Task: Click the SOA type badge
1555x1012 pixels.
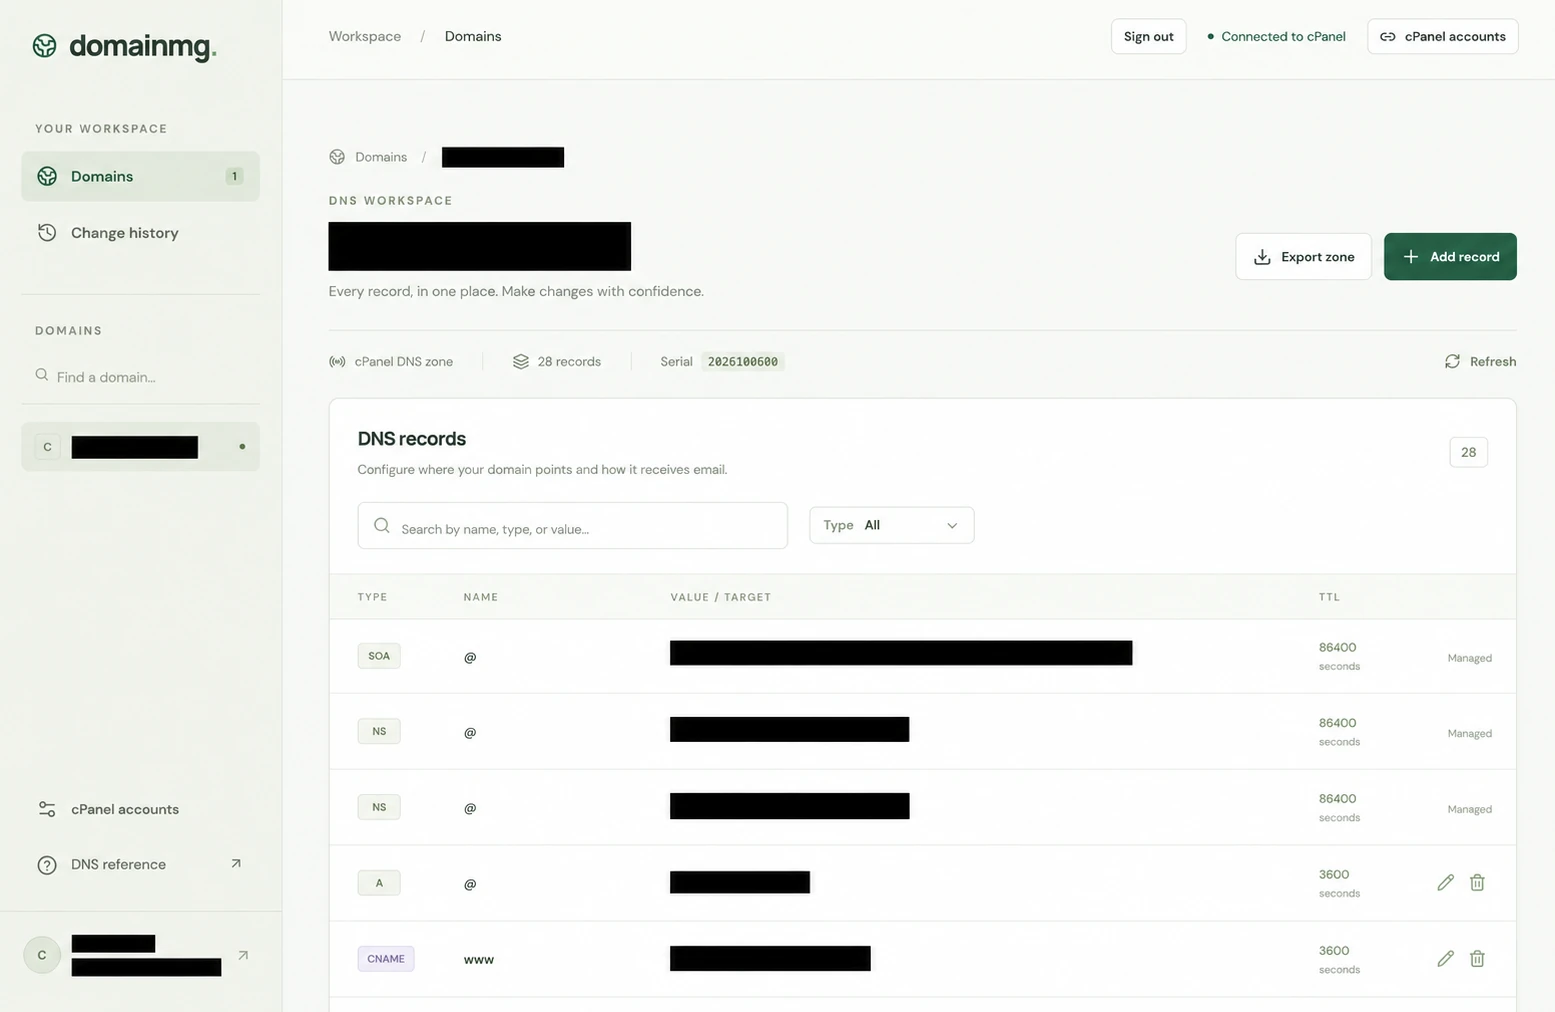Action: click(x=379, y=656)
